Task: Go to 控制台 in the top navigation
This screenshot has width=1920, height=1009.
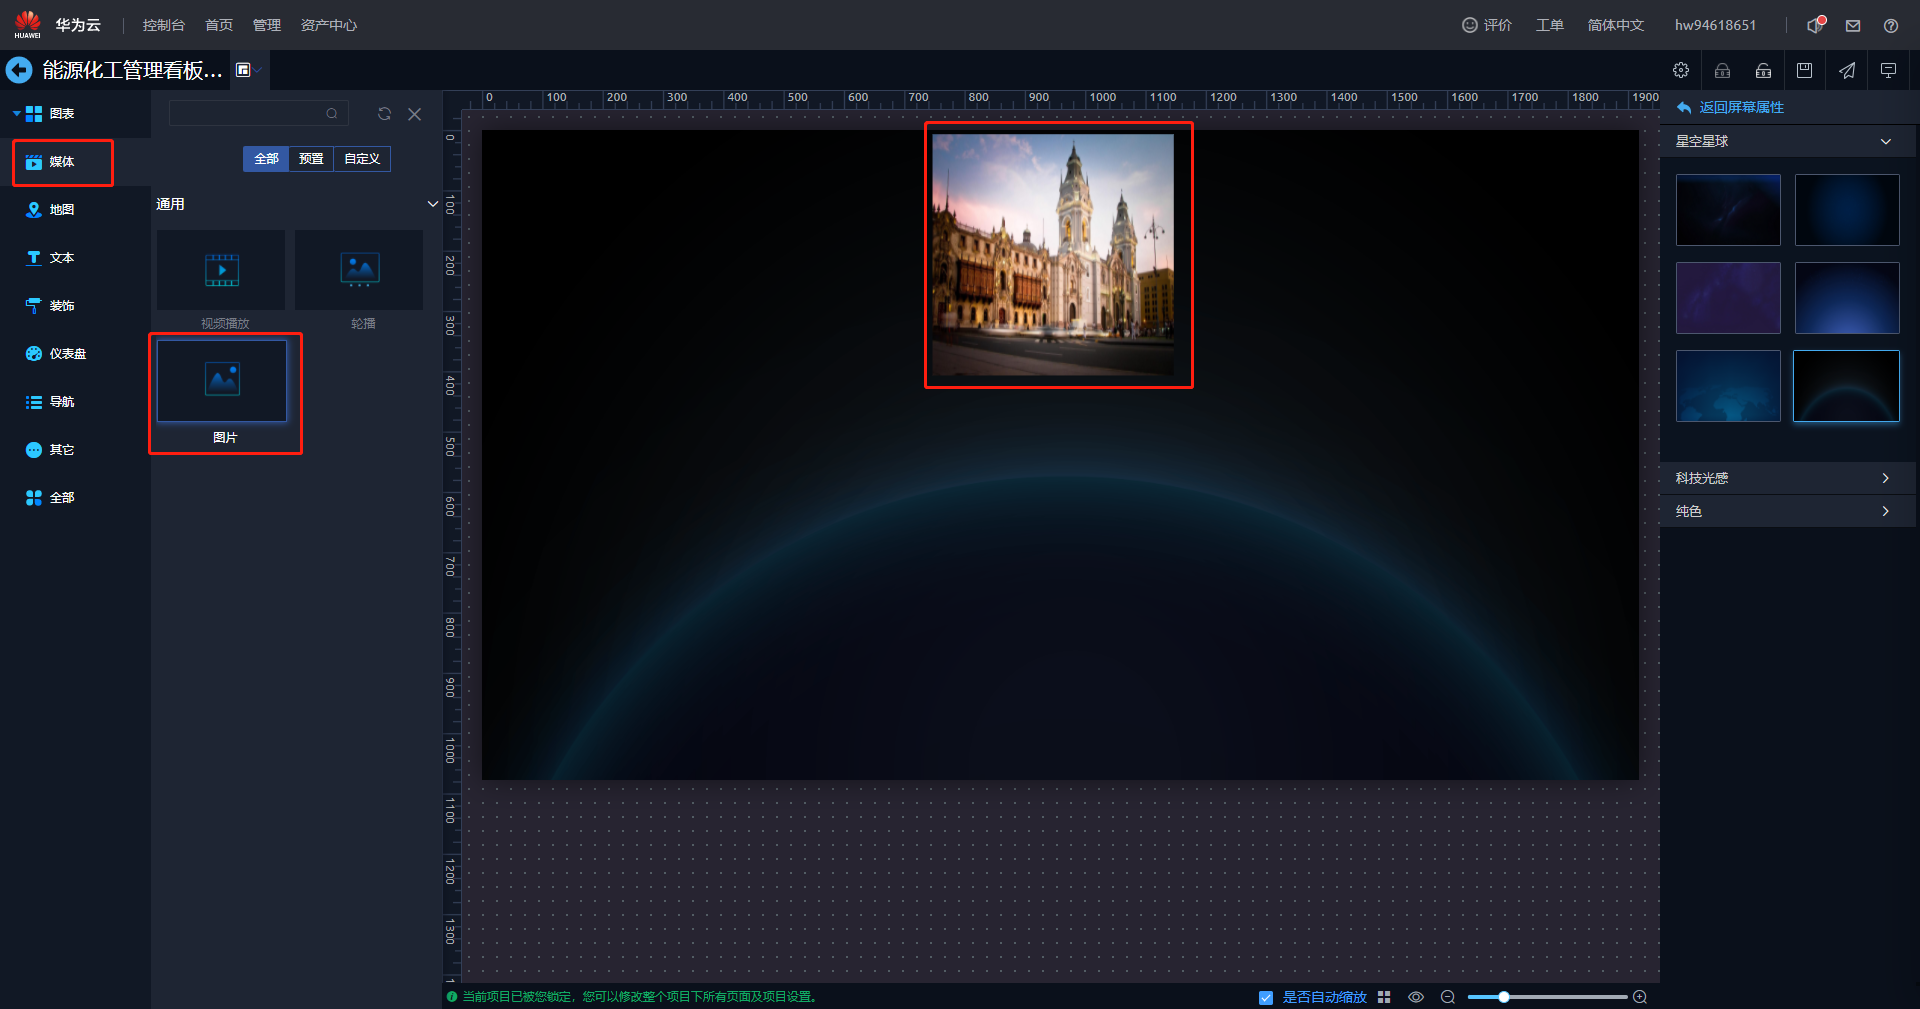Action: coord(164,25)
